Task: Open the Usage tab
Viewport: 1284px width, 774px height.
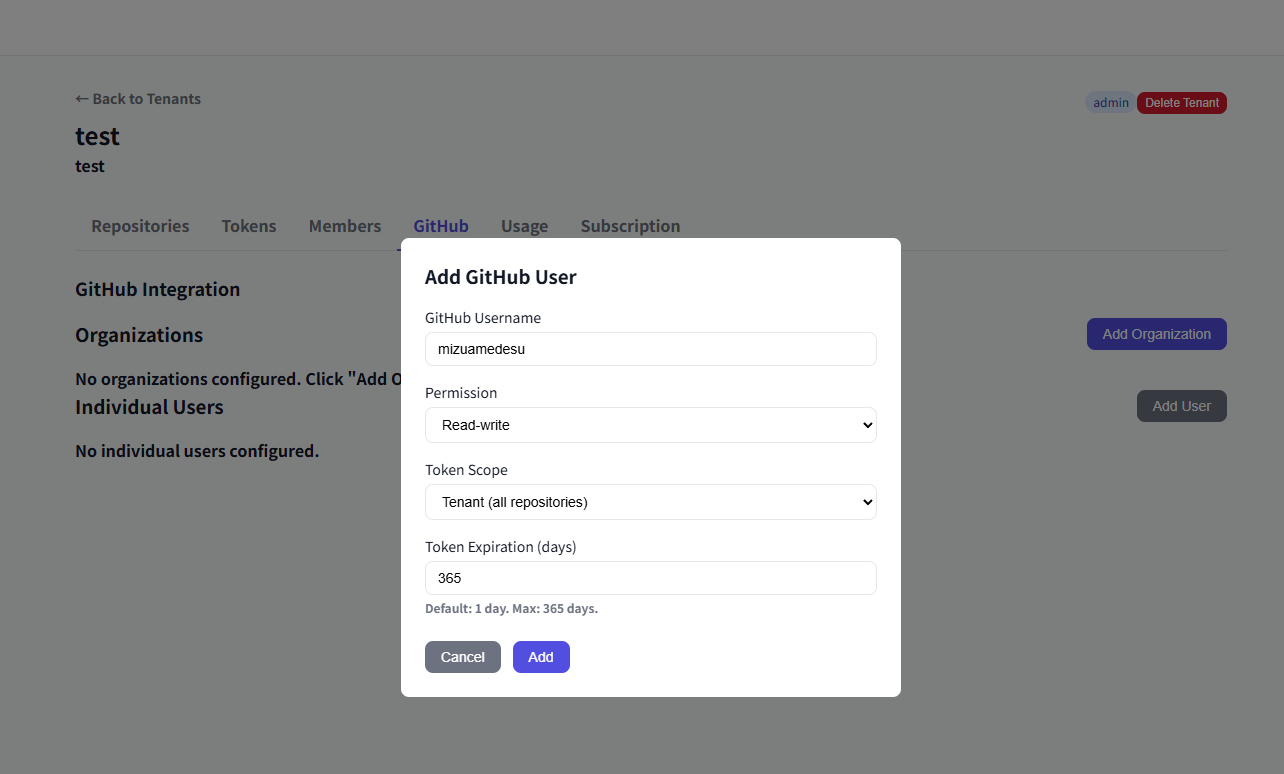Action: 524,226
